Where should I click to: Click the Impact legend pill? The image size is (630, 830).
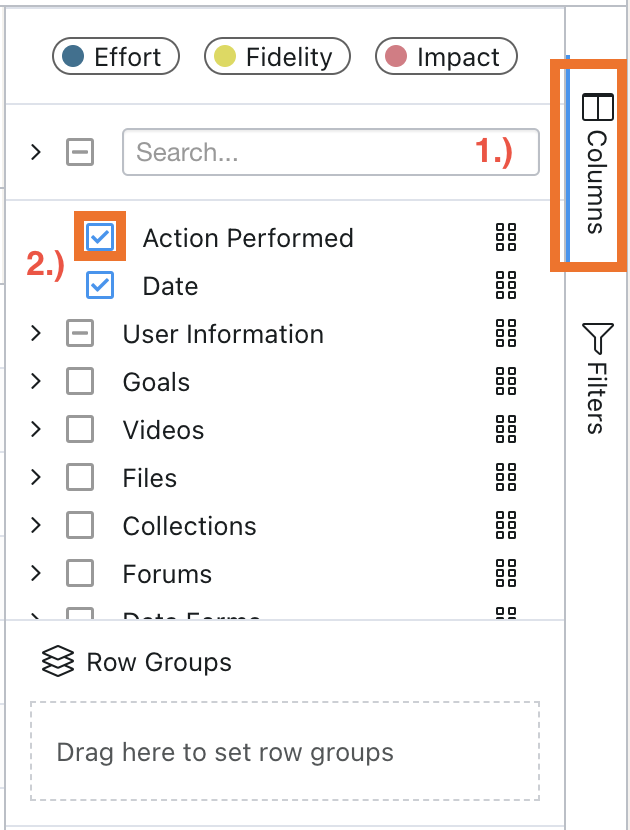[446, 57]
